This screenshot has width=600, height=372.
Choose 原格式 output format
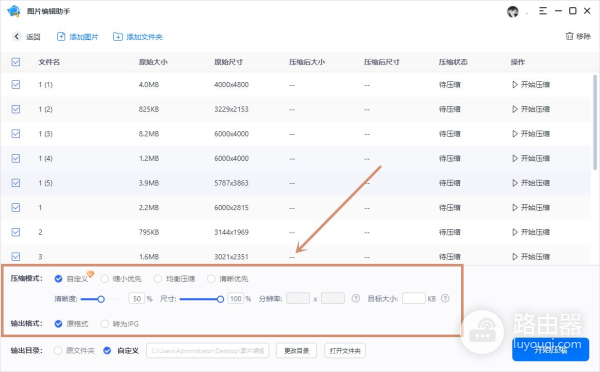[58, 324]
